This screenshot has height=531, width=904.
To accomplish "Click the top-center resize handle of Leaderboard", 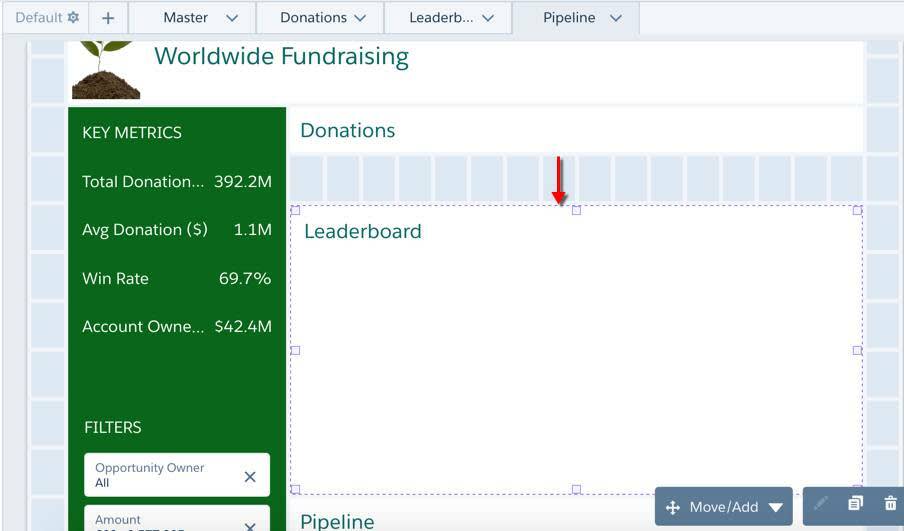I will (576, 210).
